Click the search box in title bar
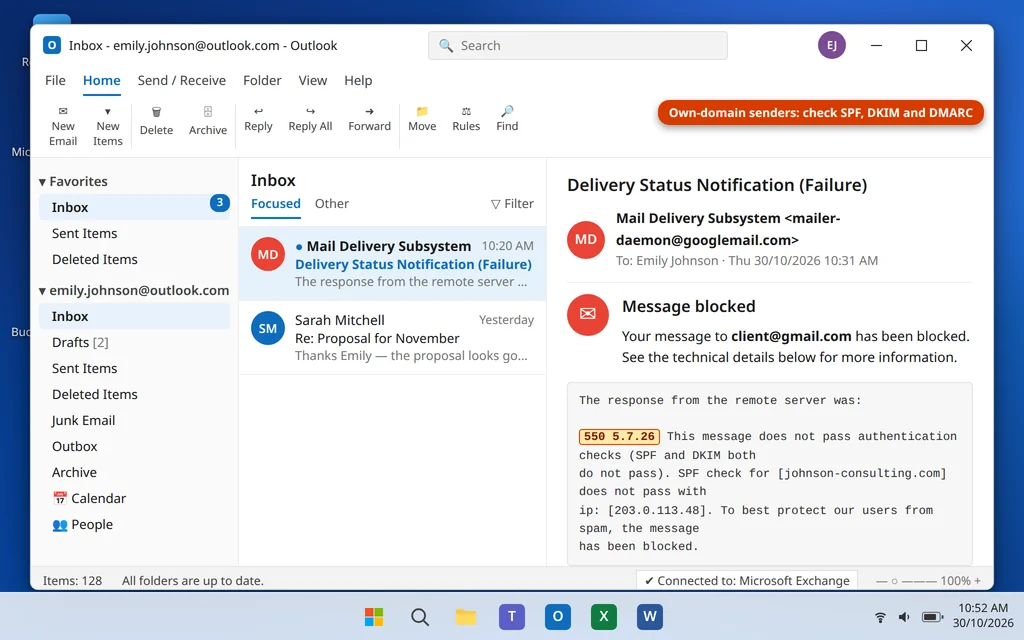The image size is (1024, 640). pyautogui.click(x=577, y=45)
